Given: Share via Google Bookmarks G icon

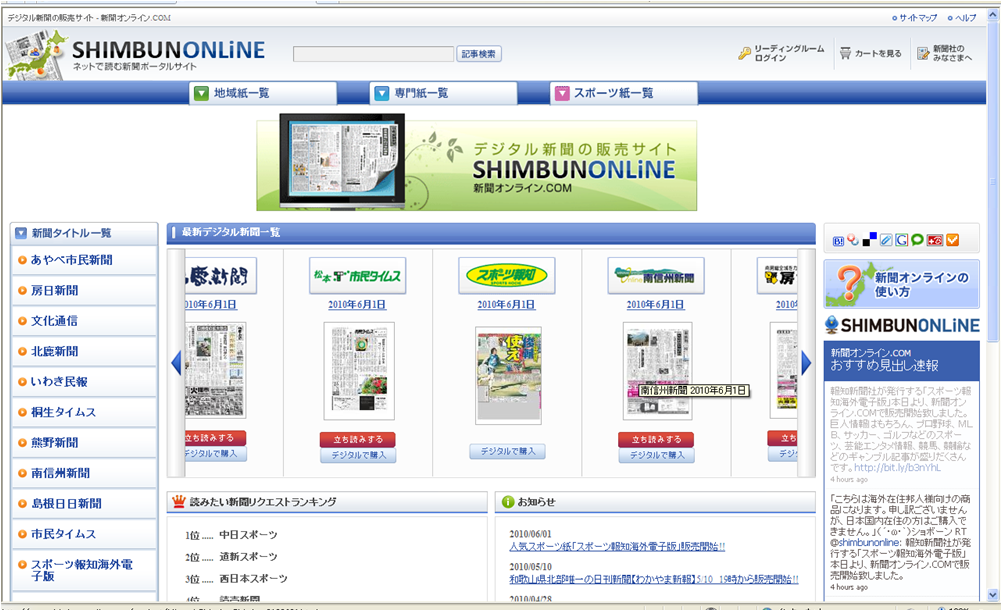Looking at the screenshot, I should (x=902, y=240).
